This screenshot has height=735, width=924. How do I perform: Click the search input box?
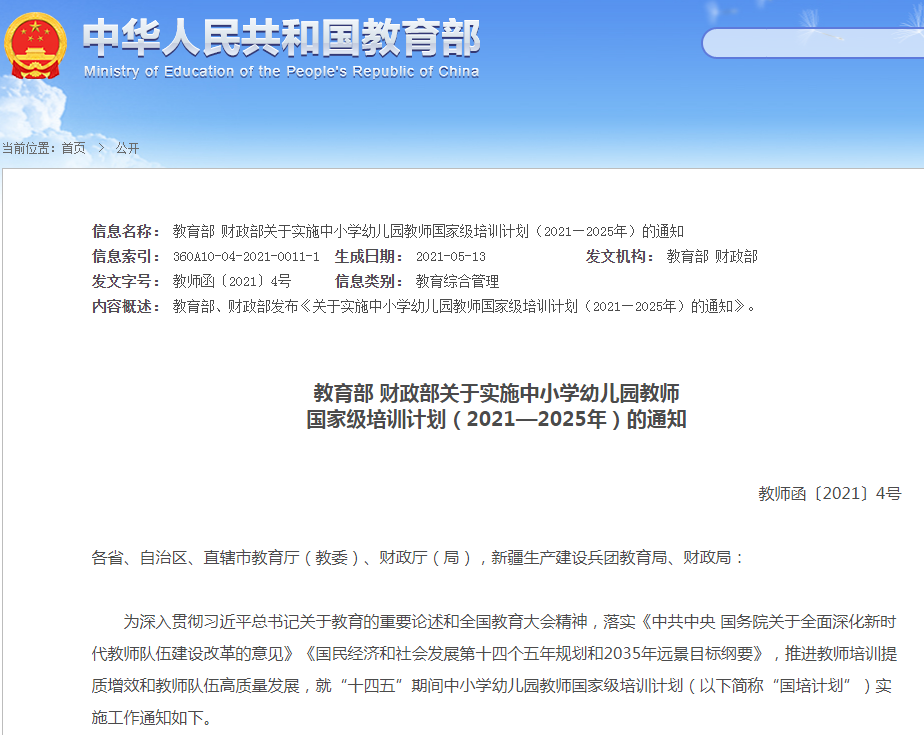click(813, 43)
